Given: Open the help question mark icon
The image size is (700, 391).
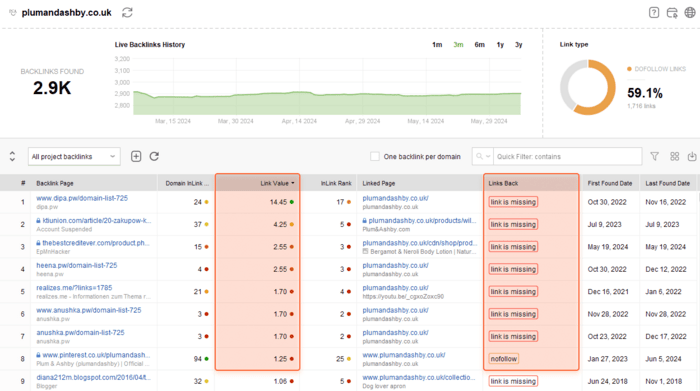Looking at the screenshot, I should click(654, 12).
